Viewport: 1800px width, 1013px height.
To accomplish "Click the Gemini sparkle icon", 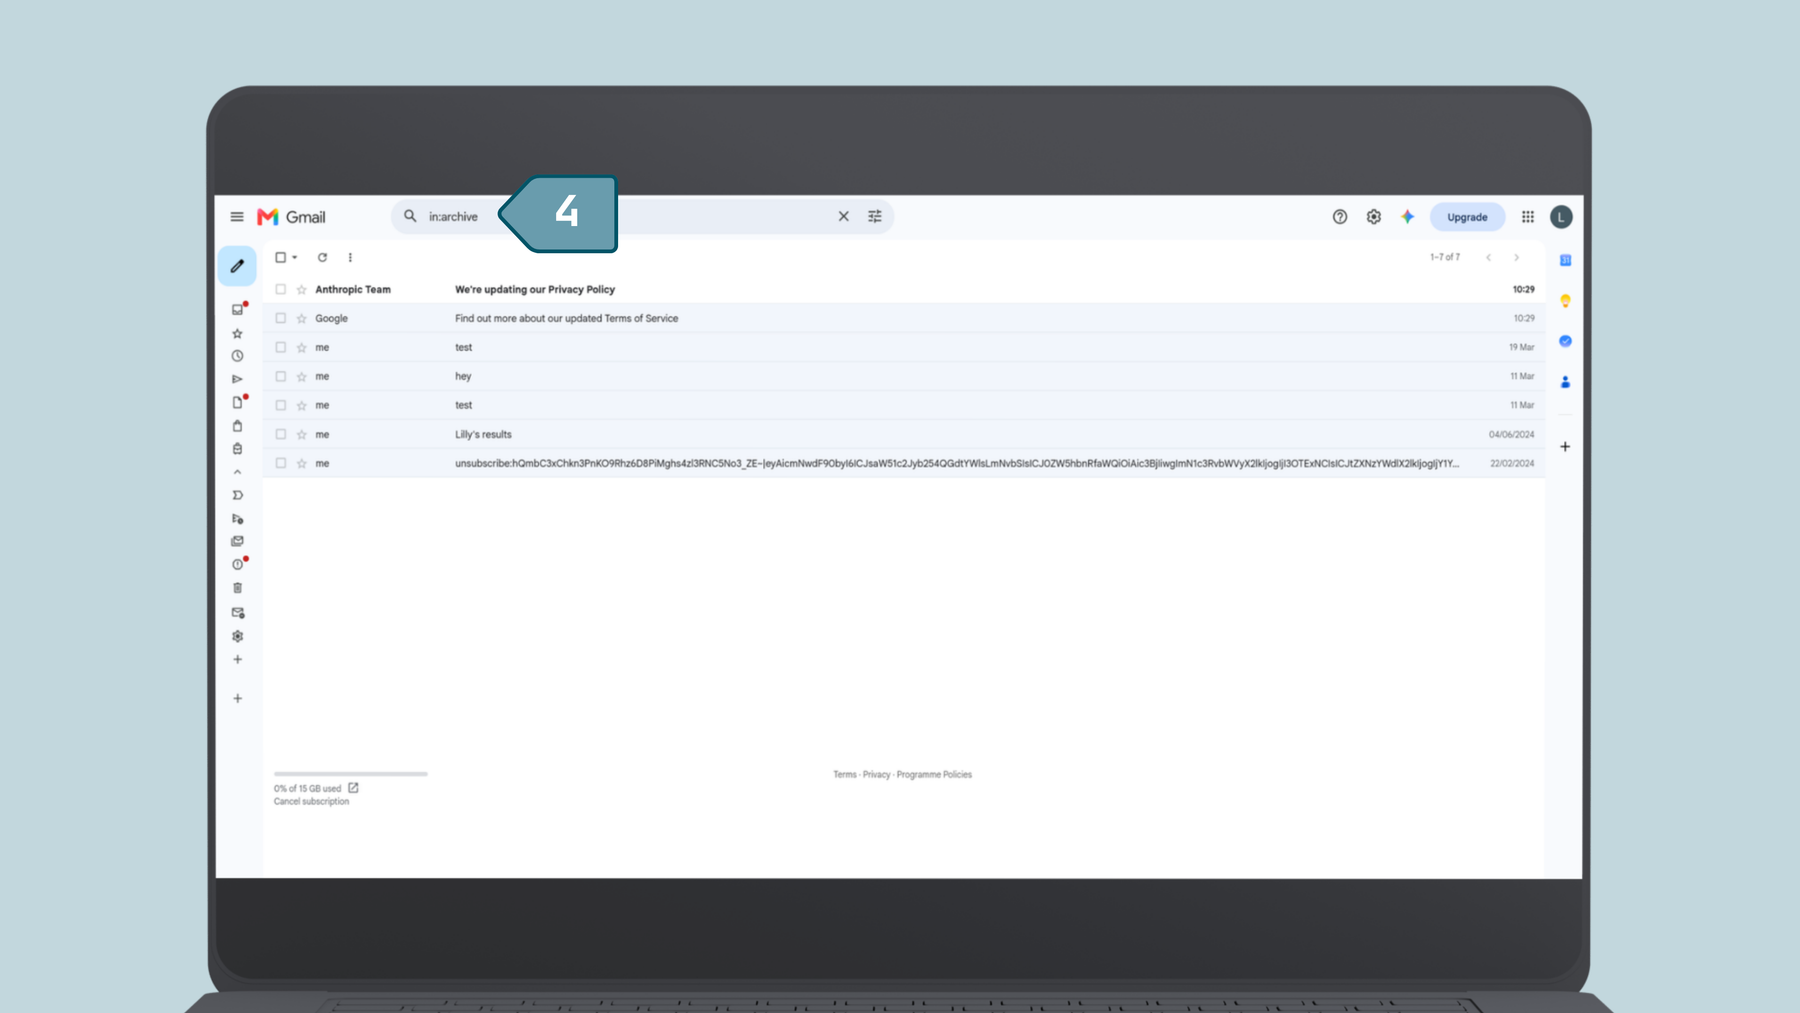I will click(1408, 217).
